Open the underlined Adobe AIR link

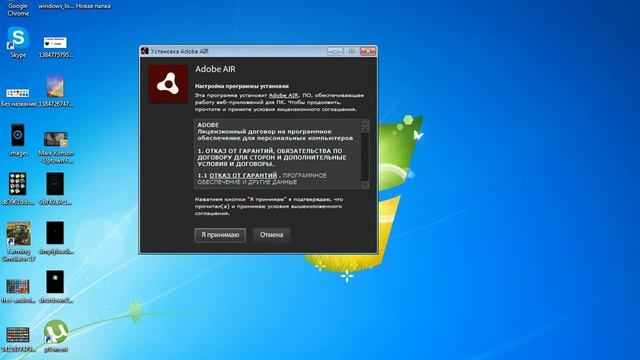[283, 95]
